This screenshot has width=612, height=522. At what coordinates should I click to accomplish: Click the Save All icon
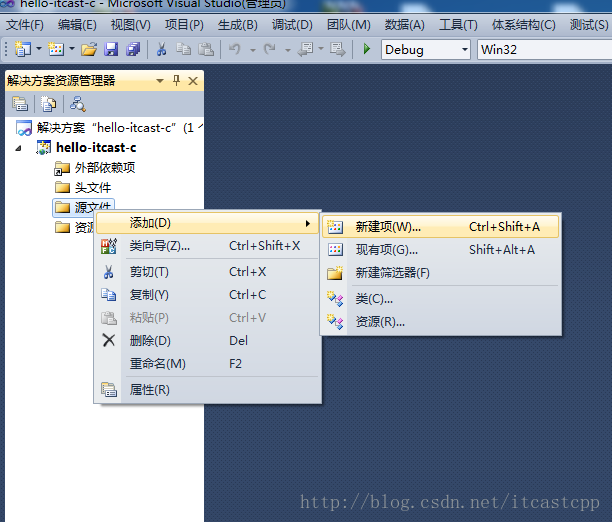tap(133, 49)
